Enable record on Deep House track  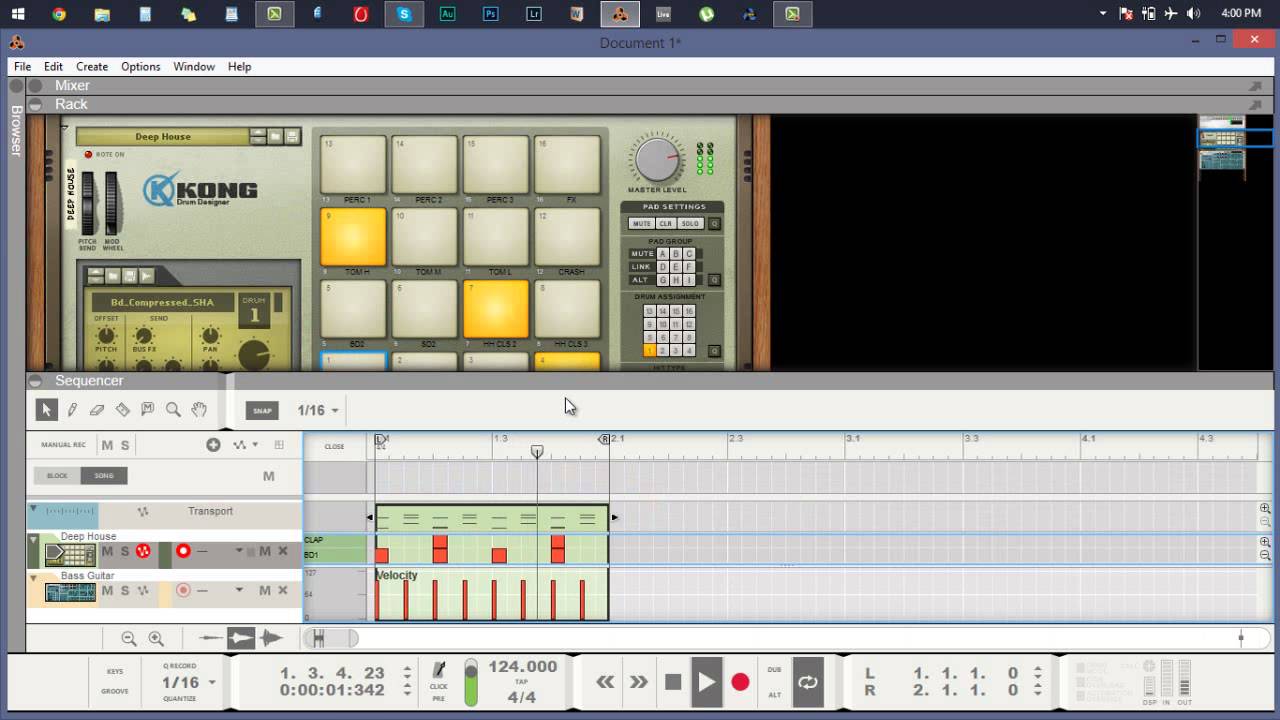tap(183, 551)
